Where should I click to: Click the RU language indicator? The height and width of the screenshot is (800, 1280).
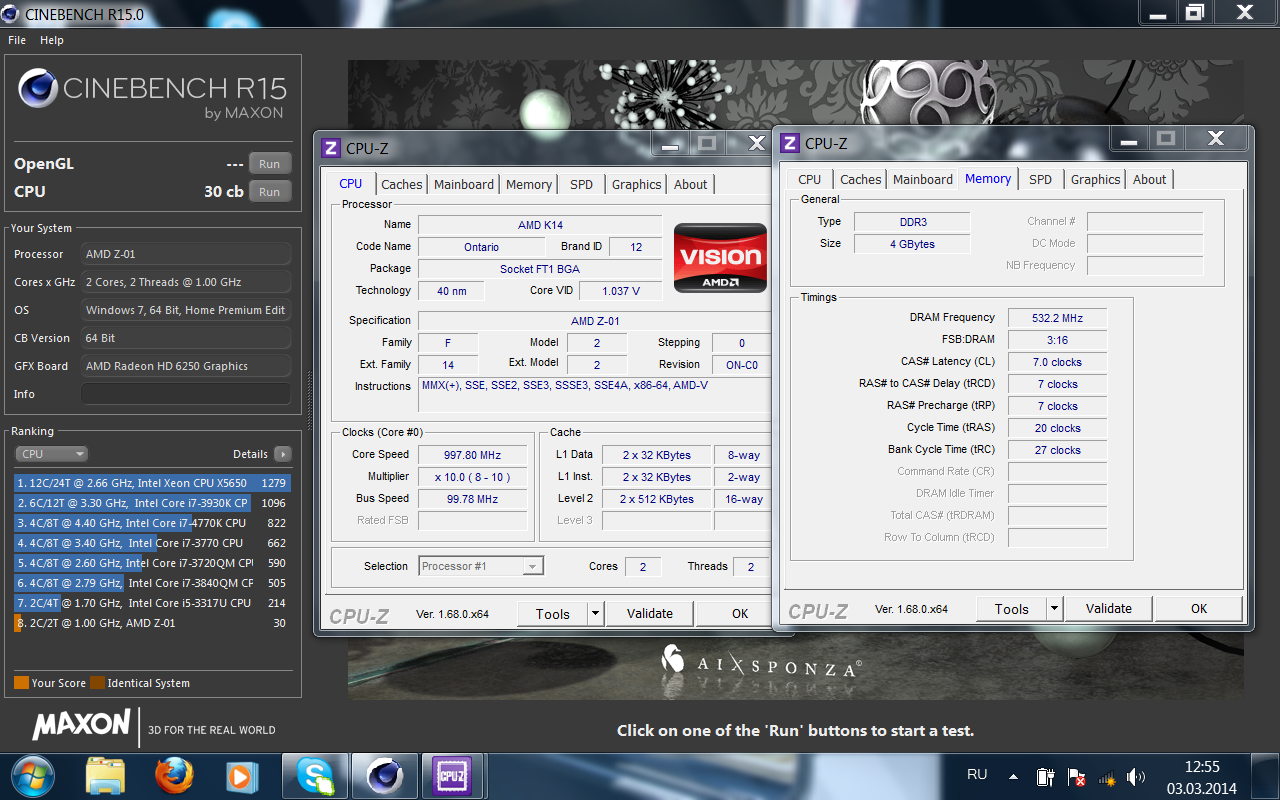click(977, 774)
